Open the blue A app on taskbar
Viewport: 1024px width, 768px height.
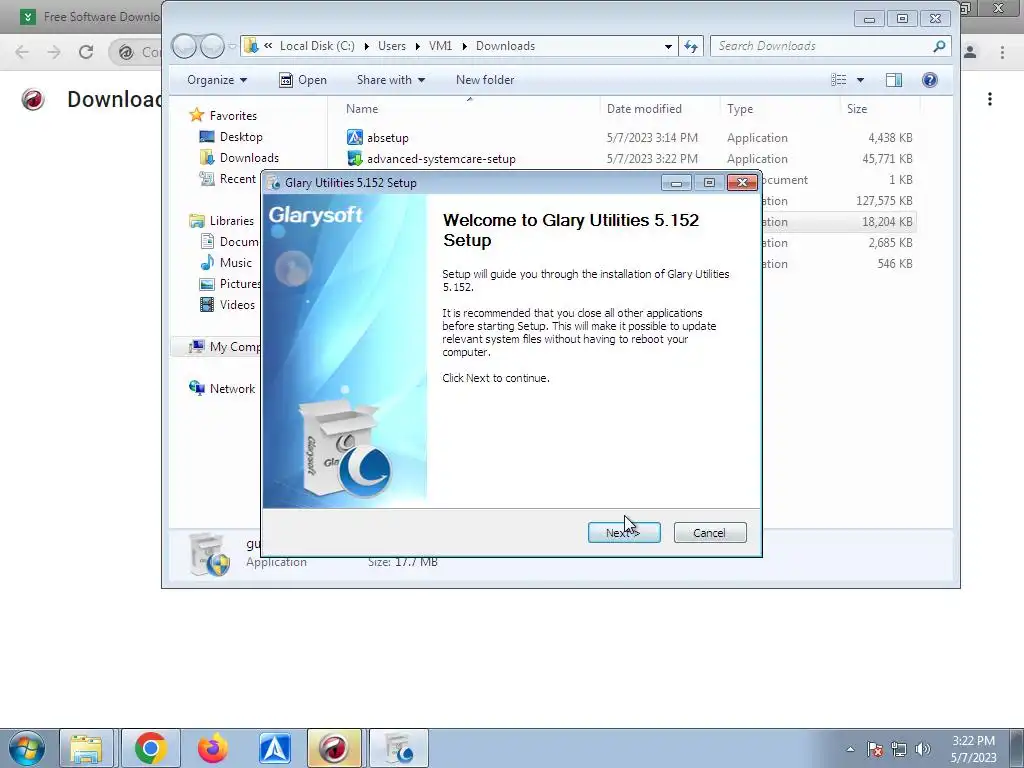(274, 748)
